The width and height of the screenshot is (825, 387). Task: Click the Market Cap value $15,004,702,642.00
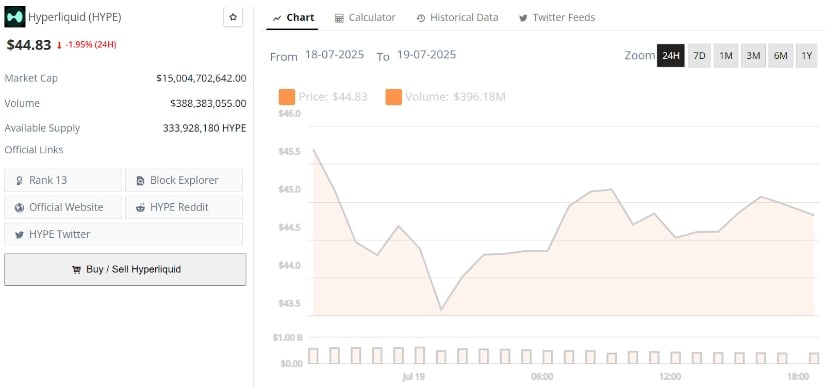pyautogui.click(x=202, y=78)
